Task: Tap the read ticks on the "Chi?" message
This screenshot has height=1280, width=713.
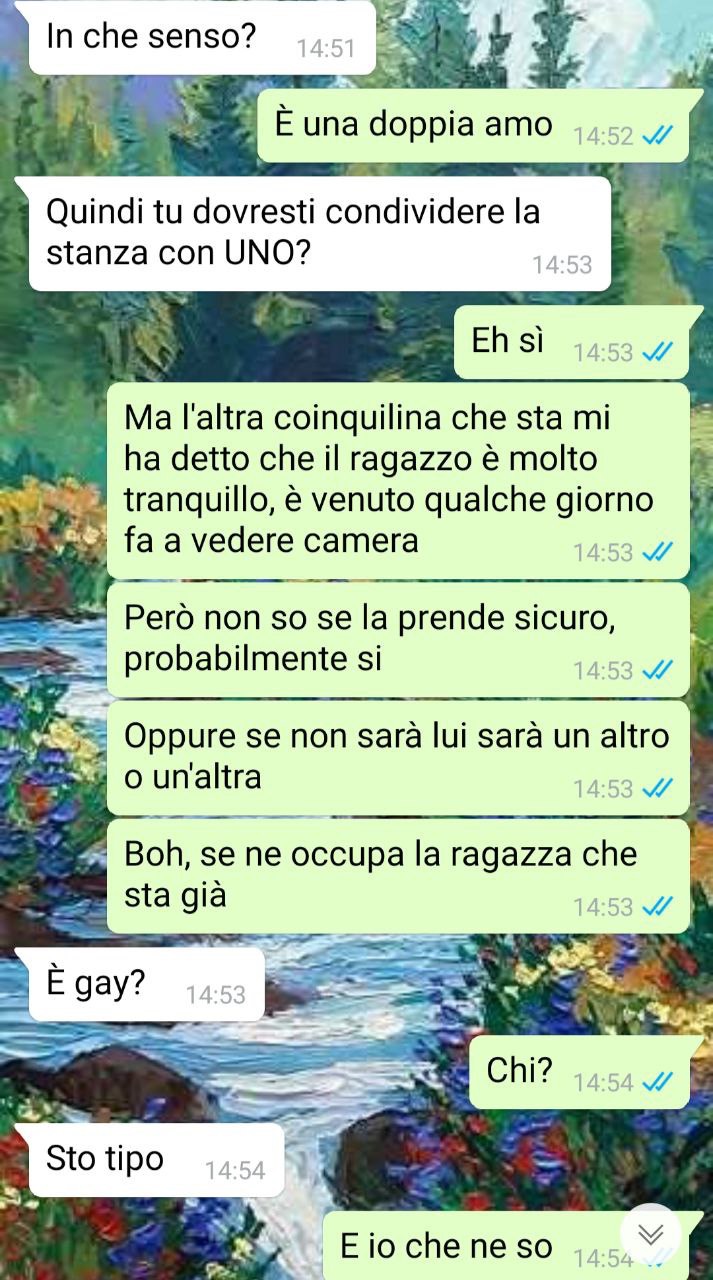Action: [x=657, y=1082]
